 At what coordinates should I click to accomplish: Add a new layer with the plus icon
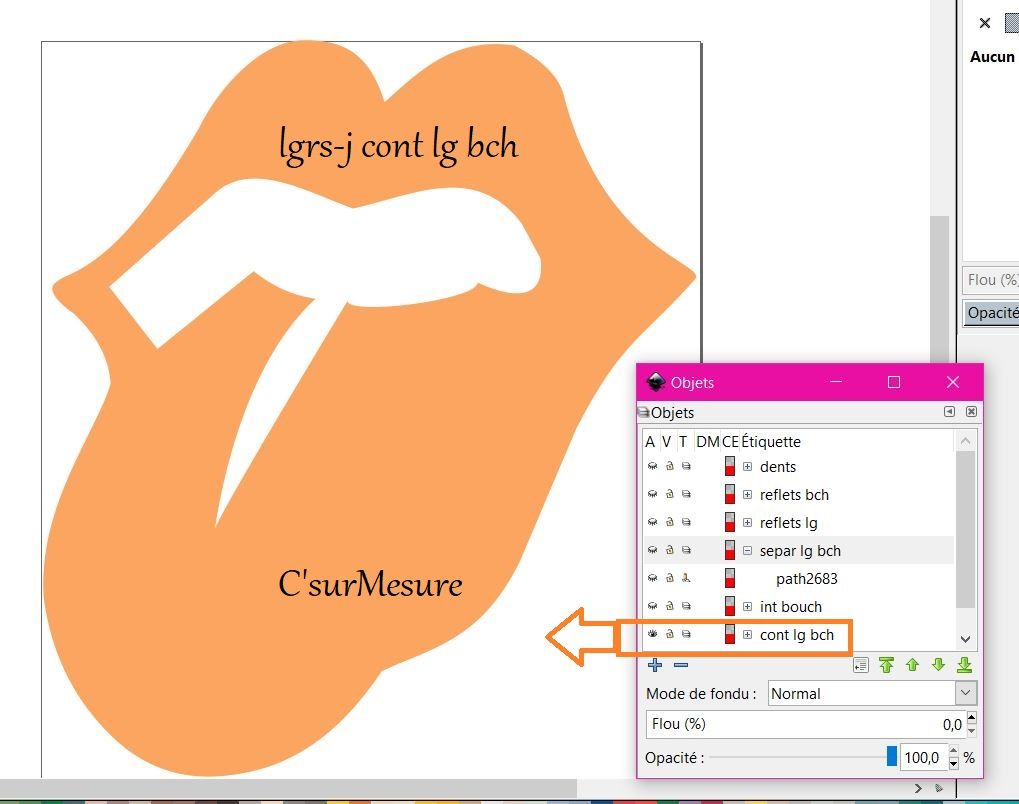click(655, 665)
